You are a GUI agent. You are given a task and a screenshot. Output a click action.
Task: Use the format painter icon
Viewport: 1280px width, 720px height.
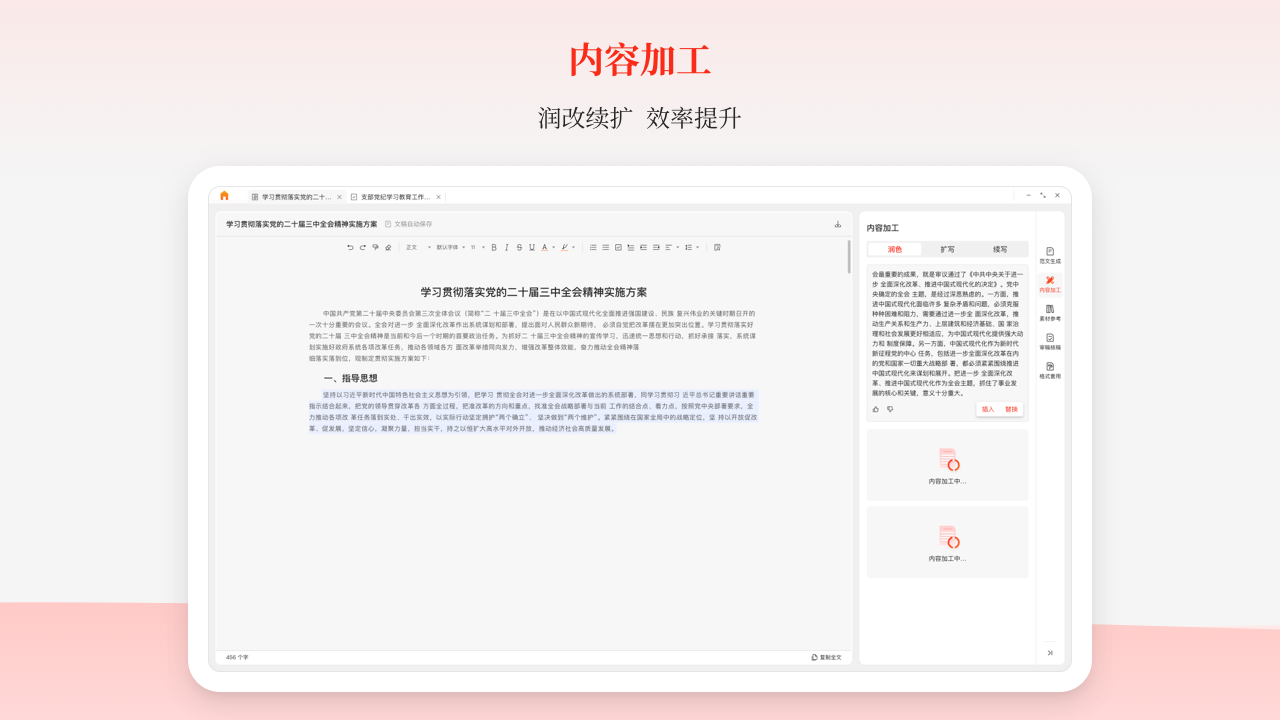[x=374, y=247]
